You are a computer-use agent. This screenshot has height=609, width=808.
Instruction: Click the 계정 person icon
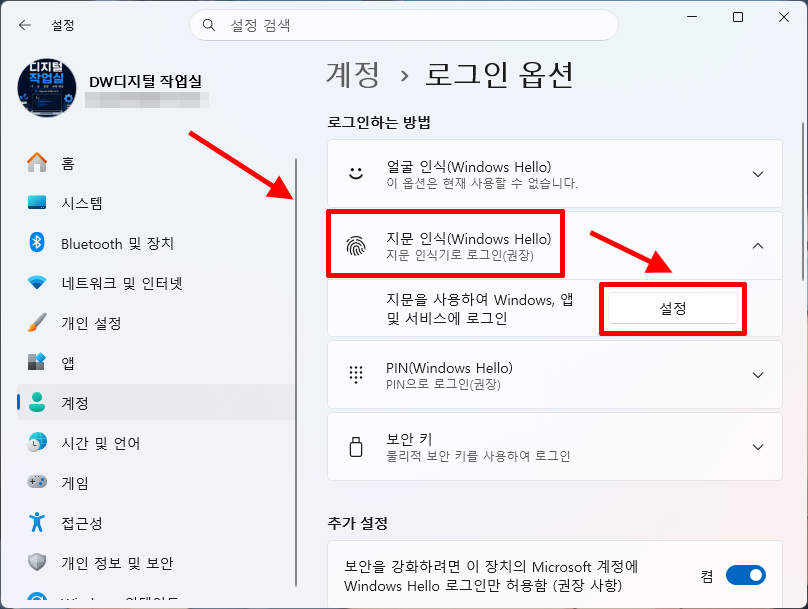coord(37,402)
